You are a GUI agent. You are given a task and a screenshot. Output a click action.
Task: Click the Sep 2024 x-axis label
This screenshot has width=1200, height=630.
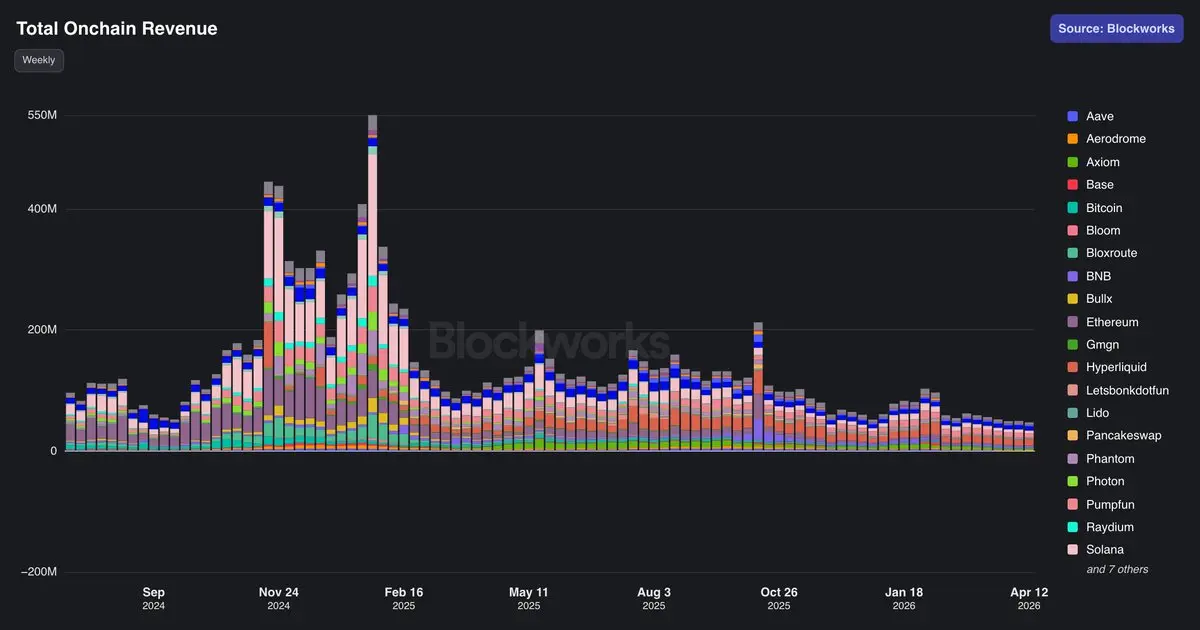pyautogui.click(x=154, y=598)
